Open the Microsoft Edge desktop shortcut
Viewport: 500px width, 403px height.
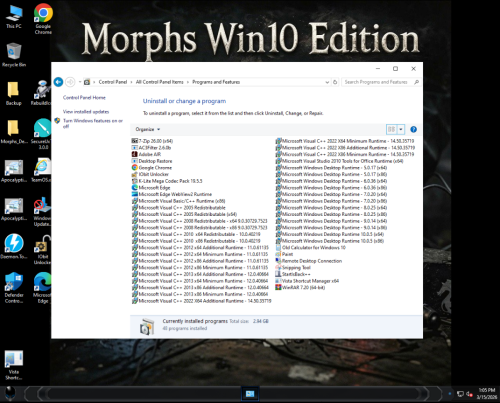pos(42,288)
